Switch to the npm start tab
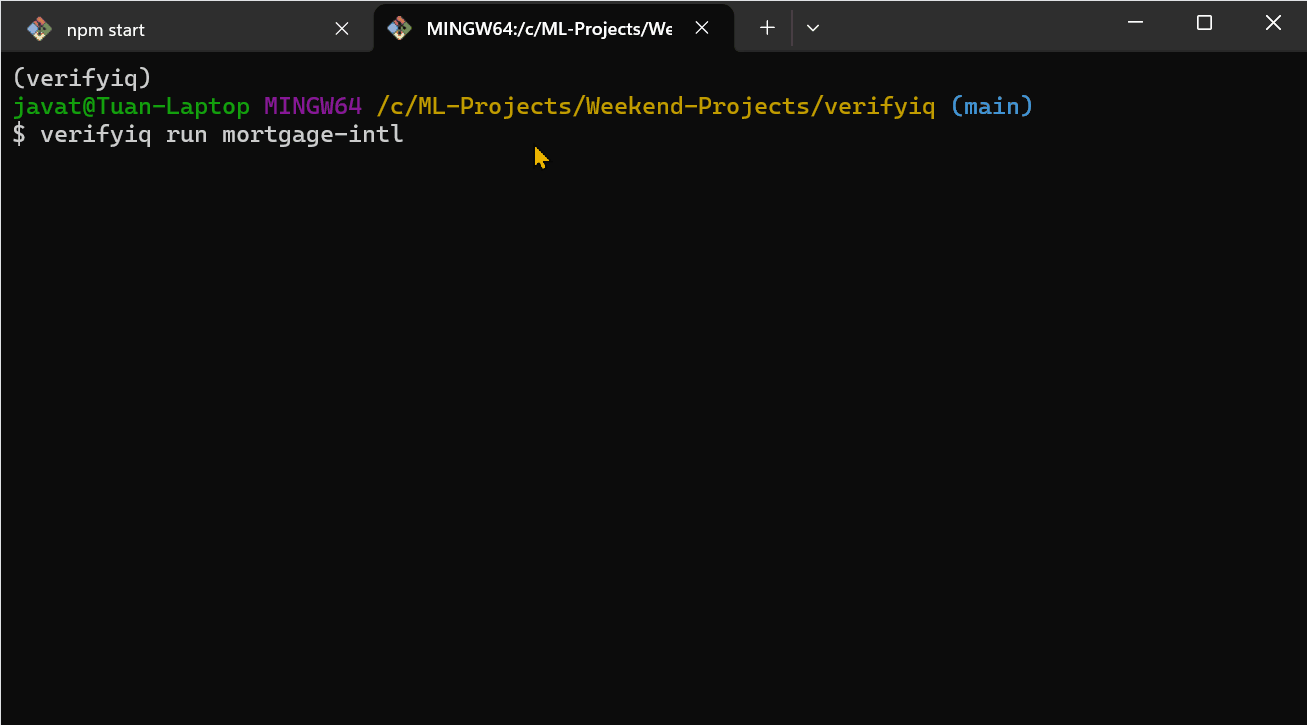Image resolution: width=1307 pixels, height=725 pixels. pyautogui.click(x=187, y=29)
